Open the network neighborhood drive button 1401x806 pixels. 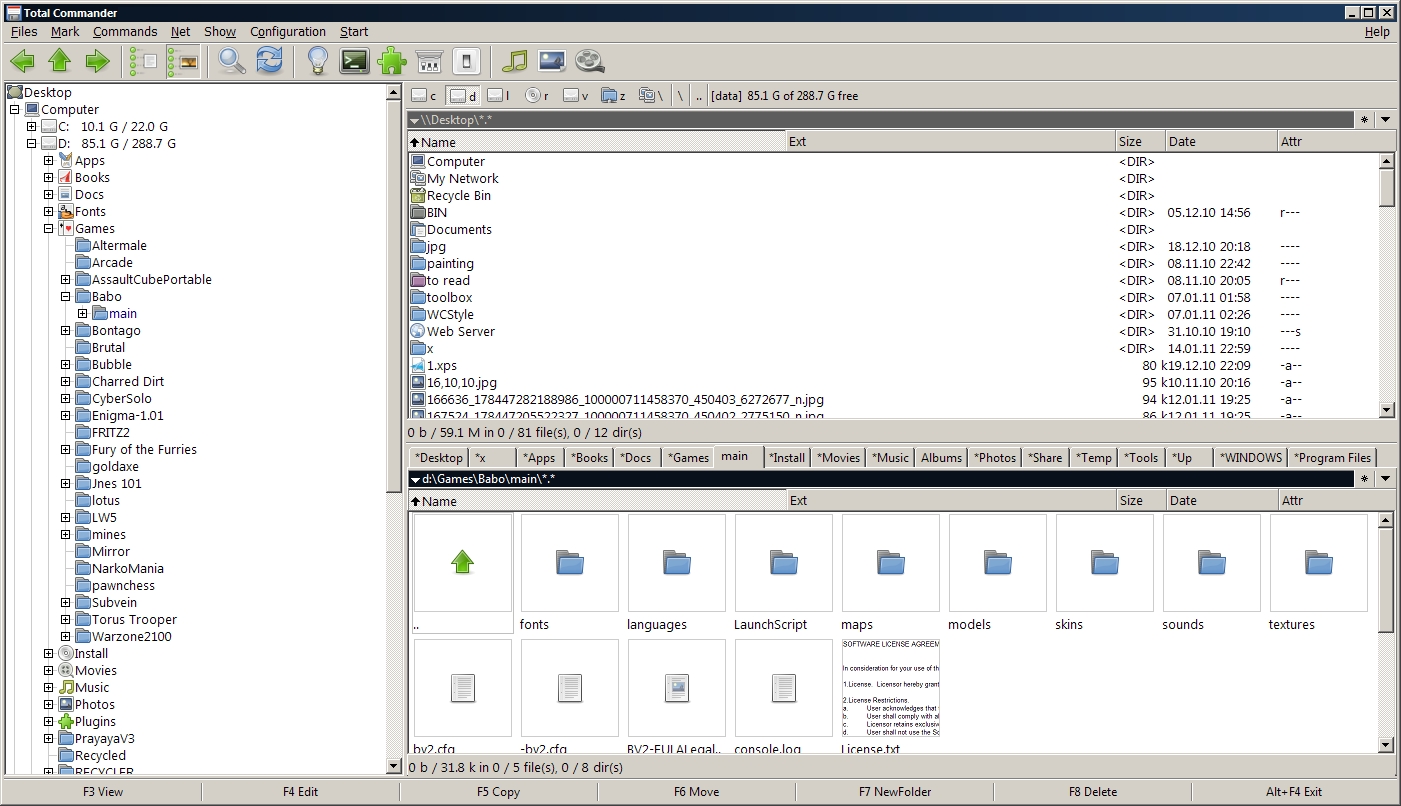[651, 96]
